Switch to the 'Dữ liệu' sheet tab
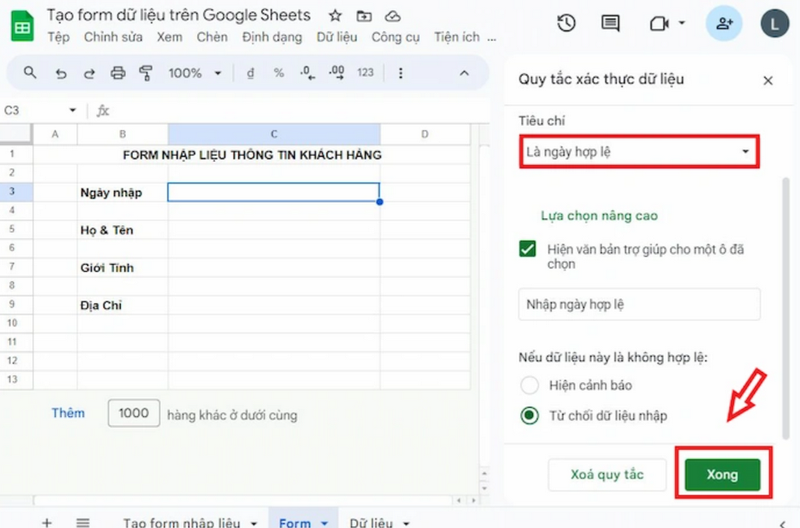This screenshot has width=800, height=528. pos(370,522)
